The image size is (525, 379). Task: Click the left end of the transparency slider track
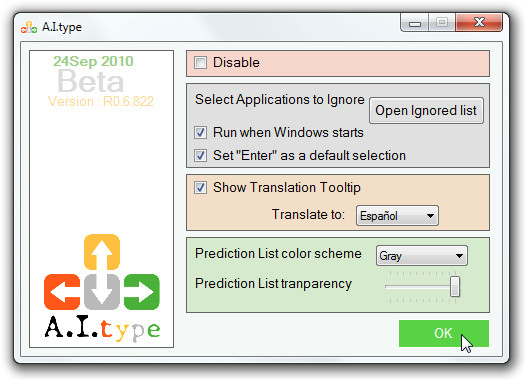[x=388, y=287]
